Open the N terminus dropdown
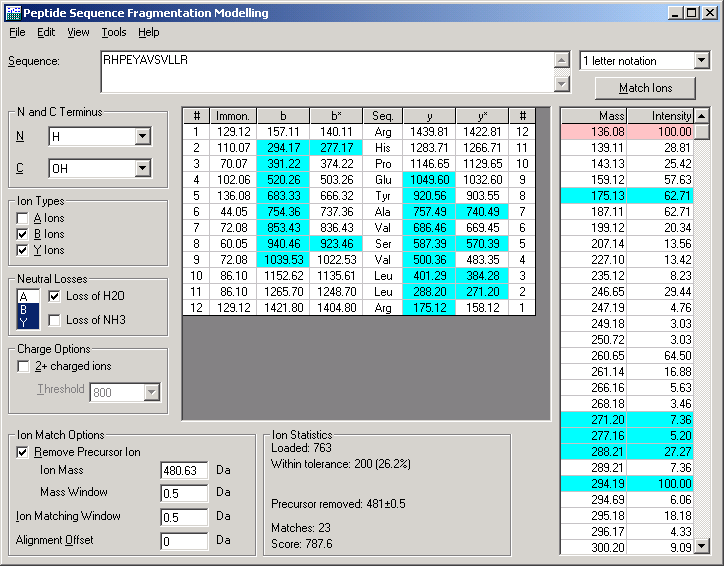Image resolution: width=724 pixels, height=566 pixels. point(142,137)
